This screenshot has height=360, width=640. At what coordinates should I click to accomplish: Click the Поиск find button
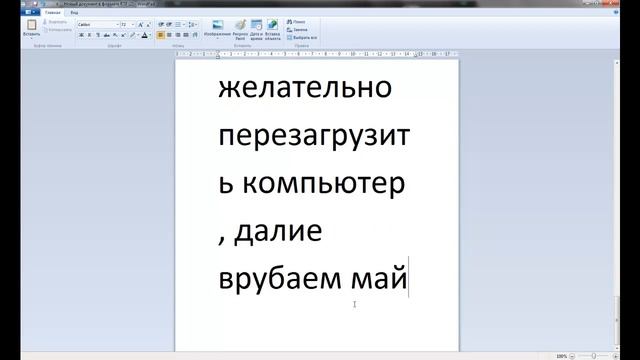click(x=296, y=22)
